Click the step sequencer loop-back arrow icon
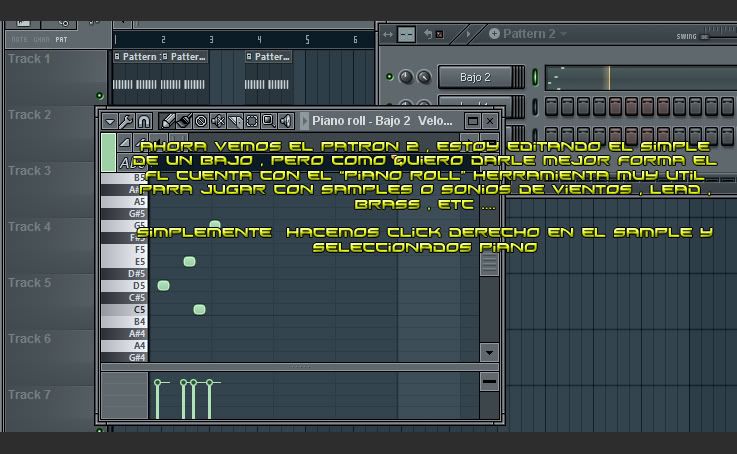 click(x=428, y=34)
